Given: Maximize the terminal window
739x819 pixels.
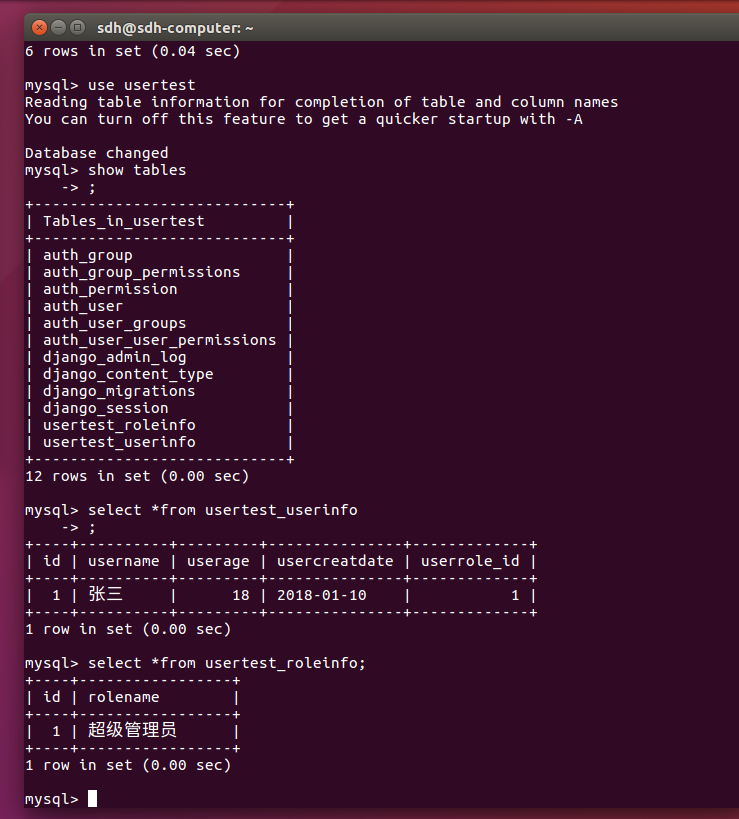Looking at the screenshot, I should (x=77, y=27).
